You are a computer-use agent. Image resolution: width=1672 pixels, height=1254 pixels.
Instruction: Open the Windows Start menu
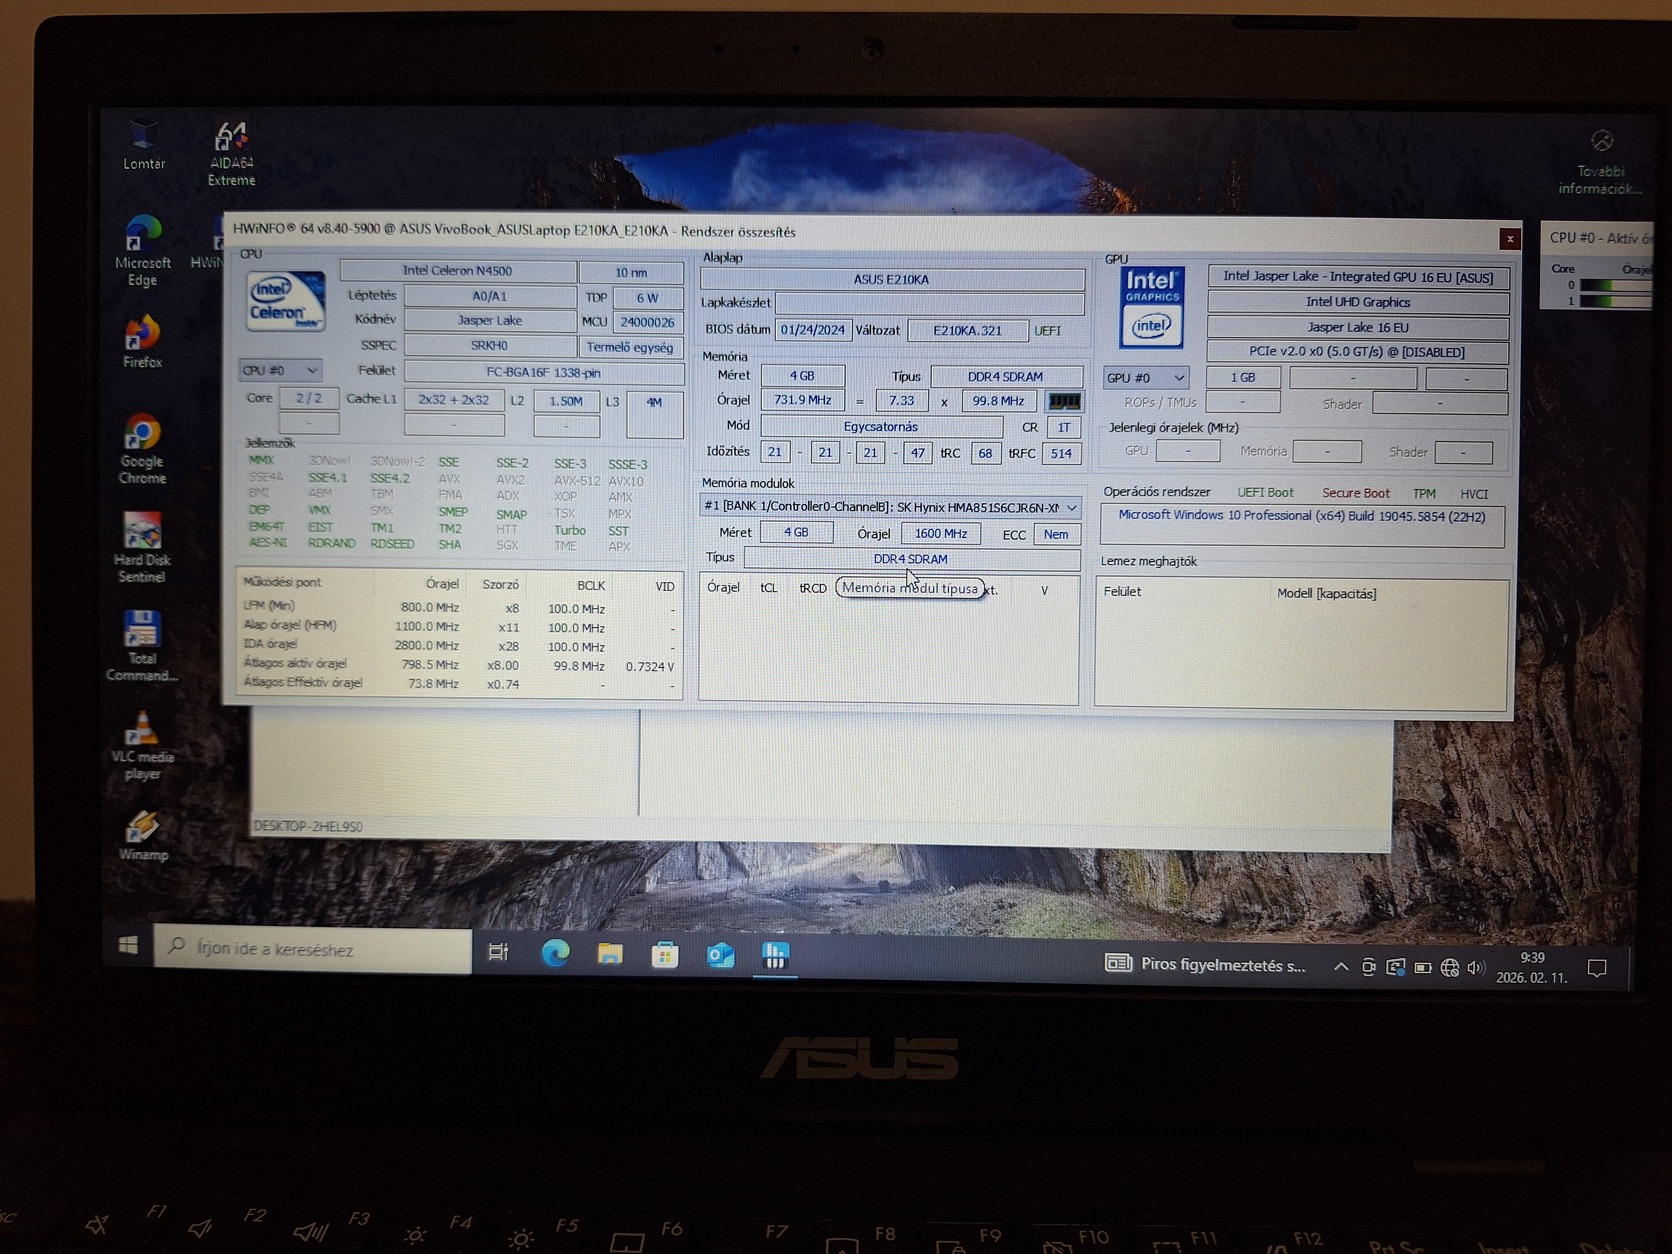coord(128,945)
